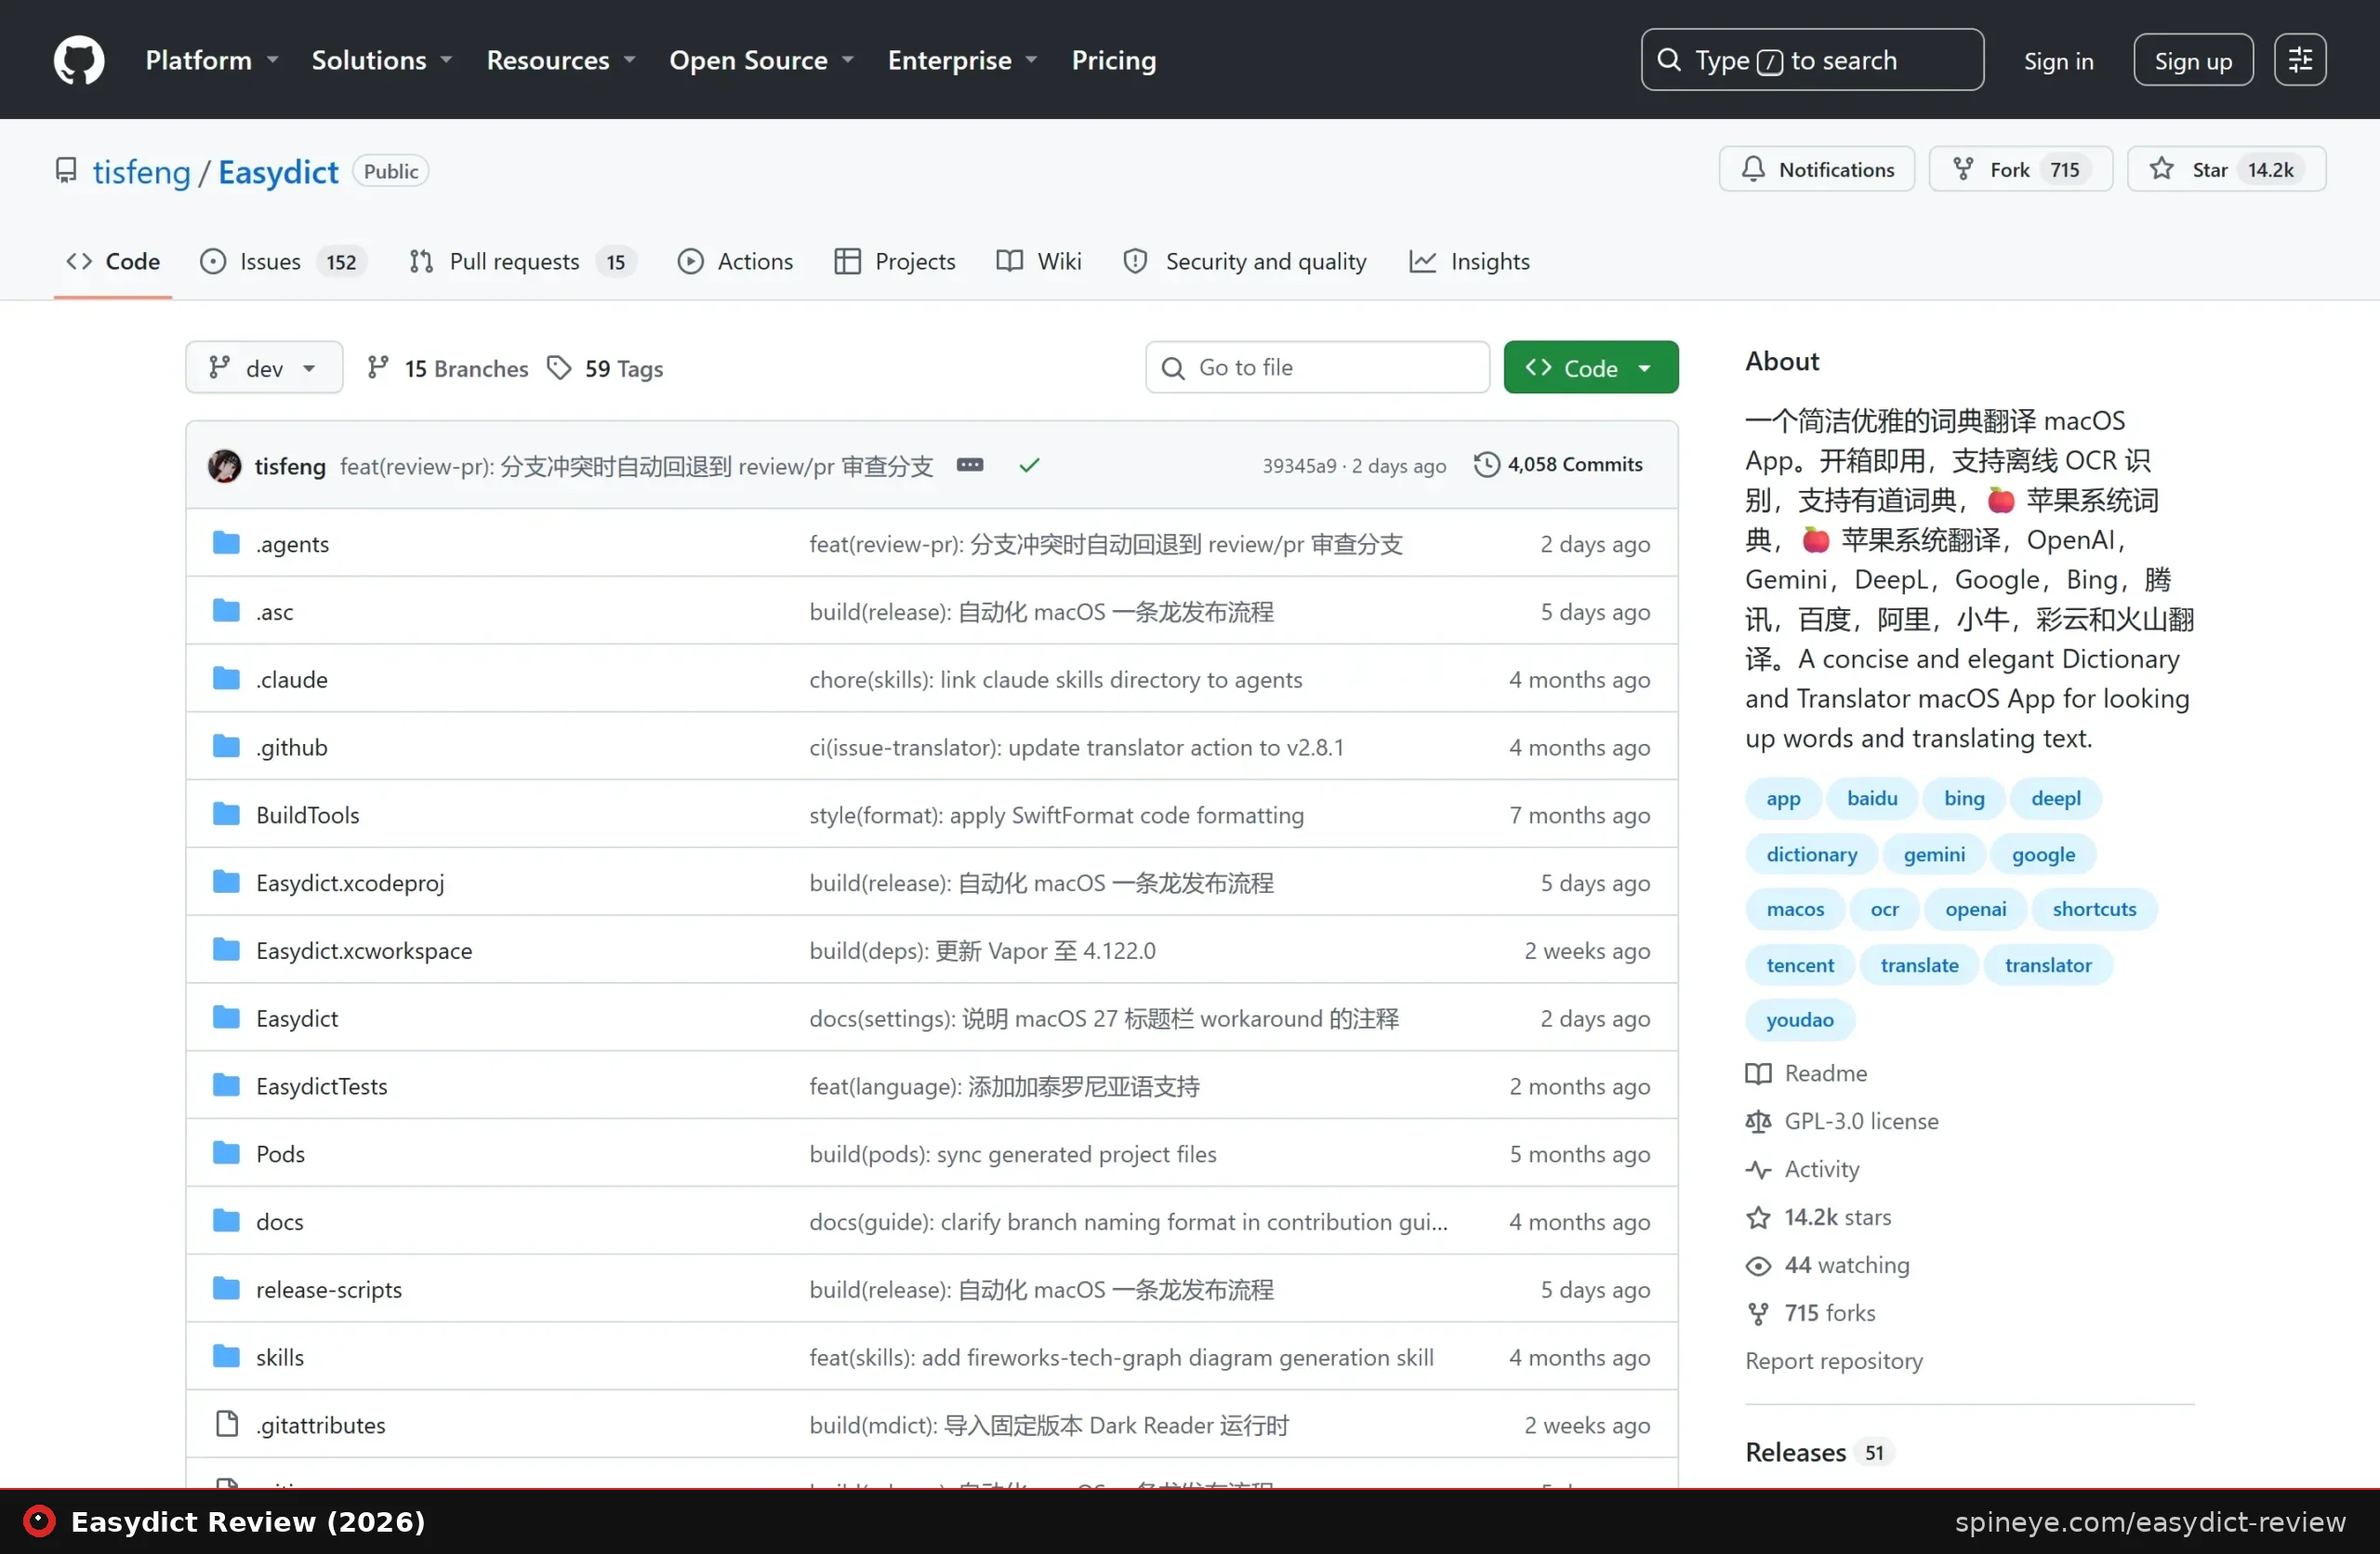Screen dimensions: 2380x1554
Task: Click the Sign in link
Action: point(2058,60)
